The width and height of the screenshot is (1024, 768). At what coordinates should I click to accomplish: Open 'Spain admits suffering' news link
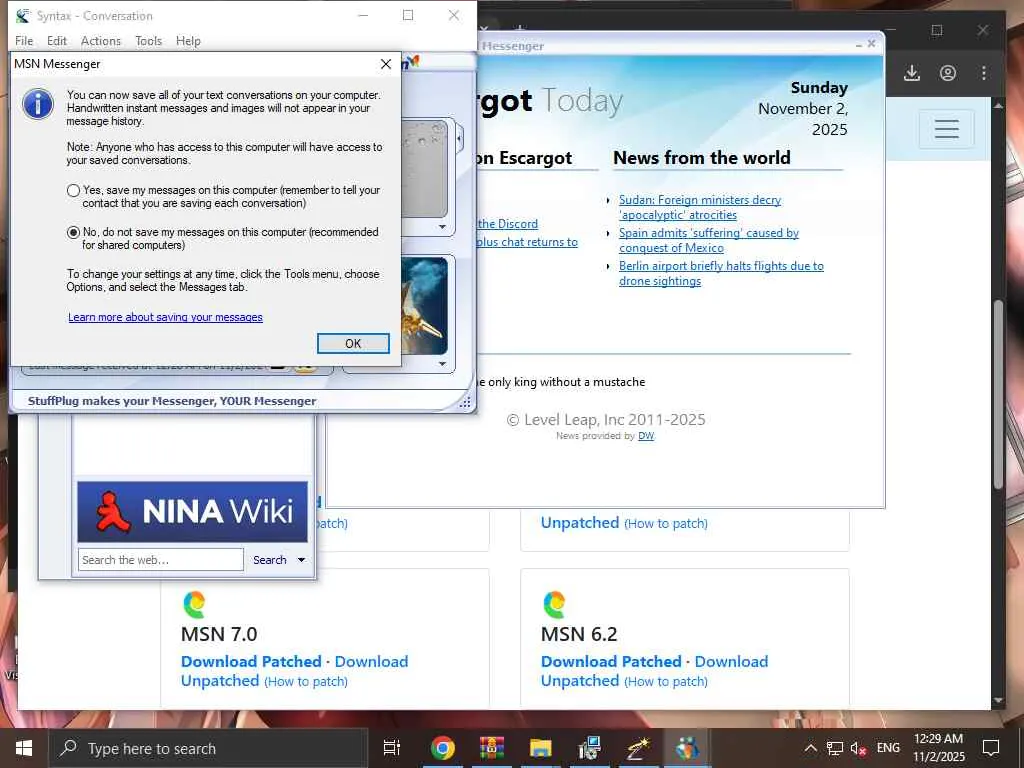point(709,240)
